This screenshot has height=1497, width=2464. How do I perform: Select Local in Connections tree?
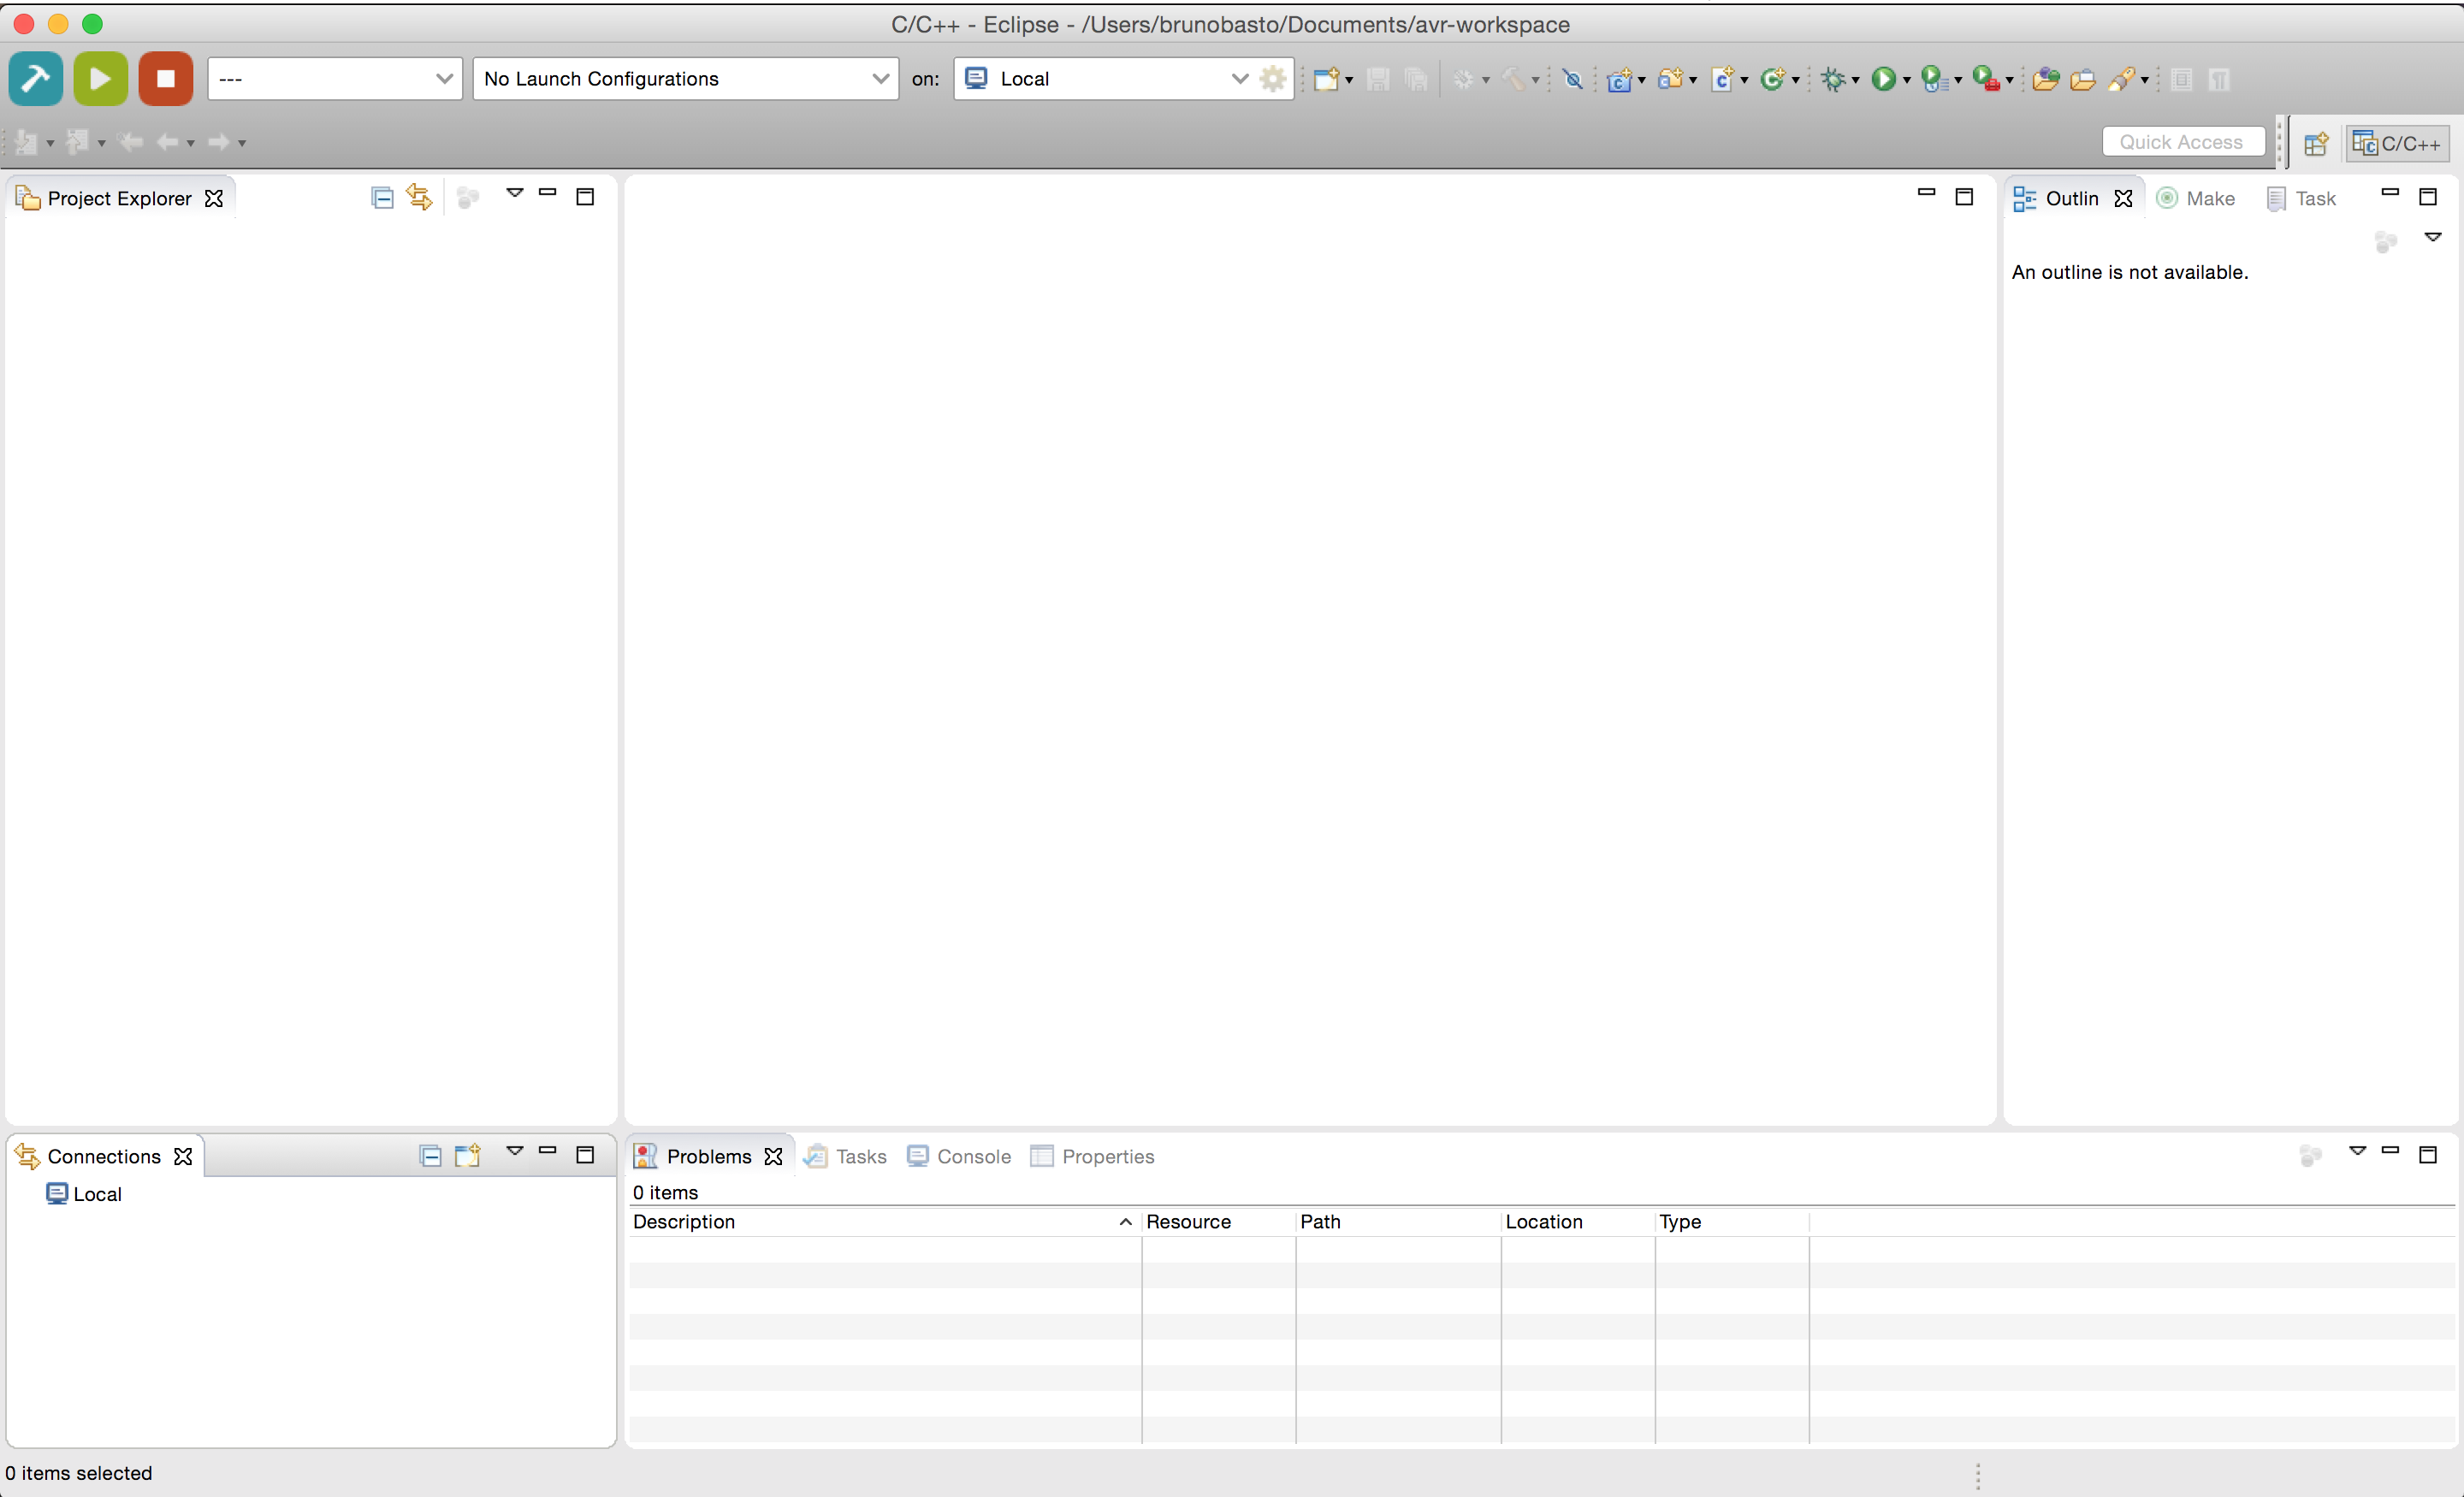click(84, 1194)
